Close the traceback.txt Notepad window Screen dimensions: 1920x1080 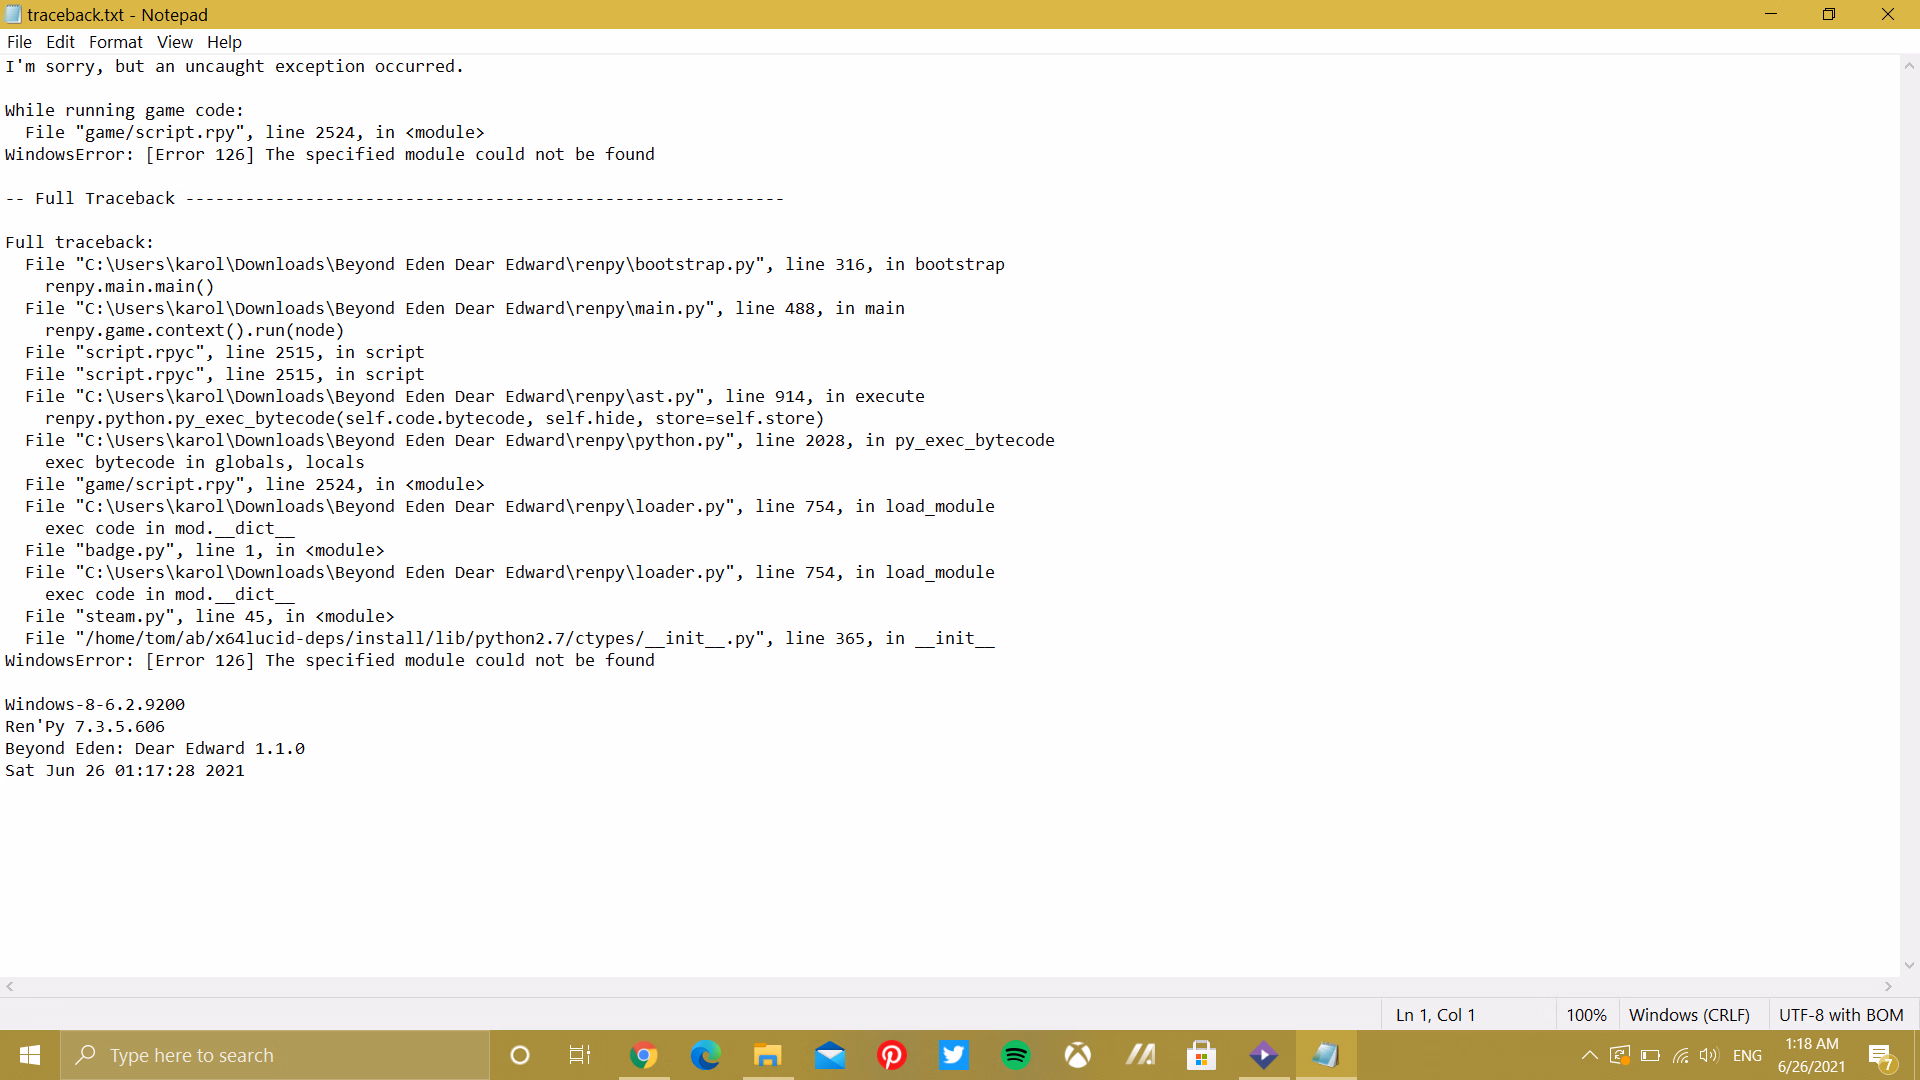click(x=1888, y=14)
